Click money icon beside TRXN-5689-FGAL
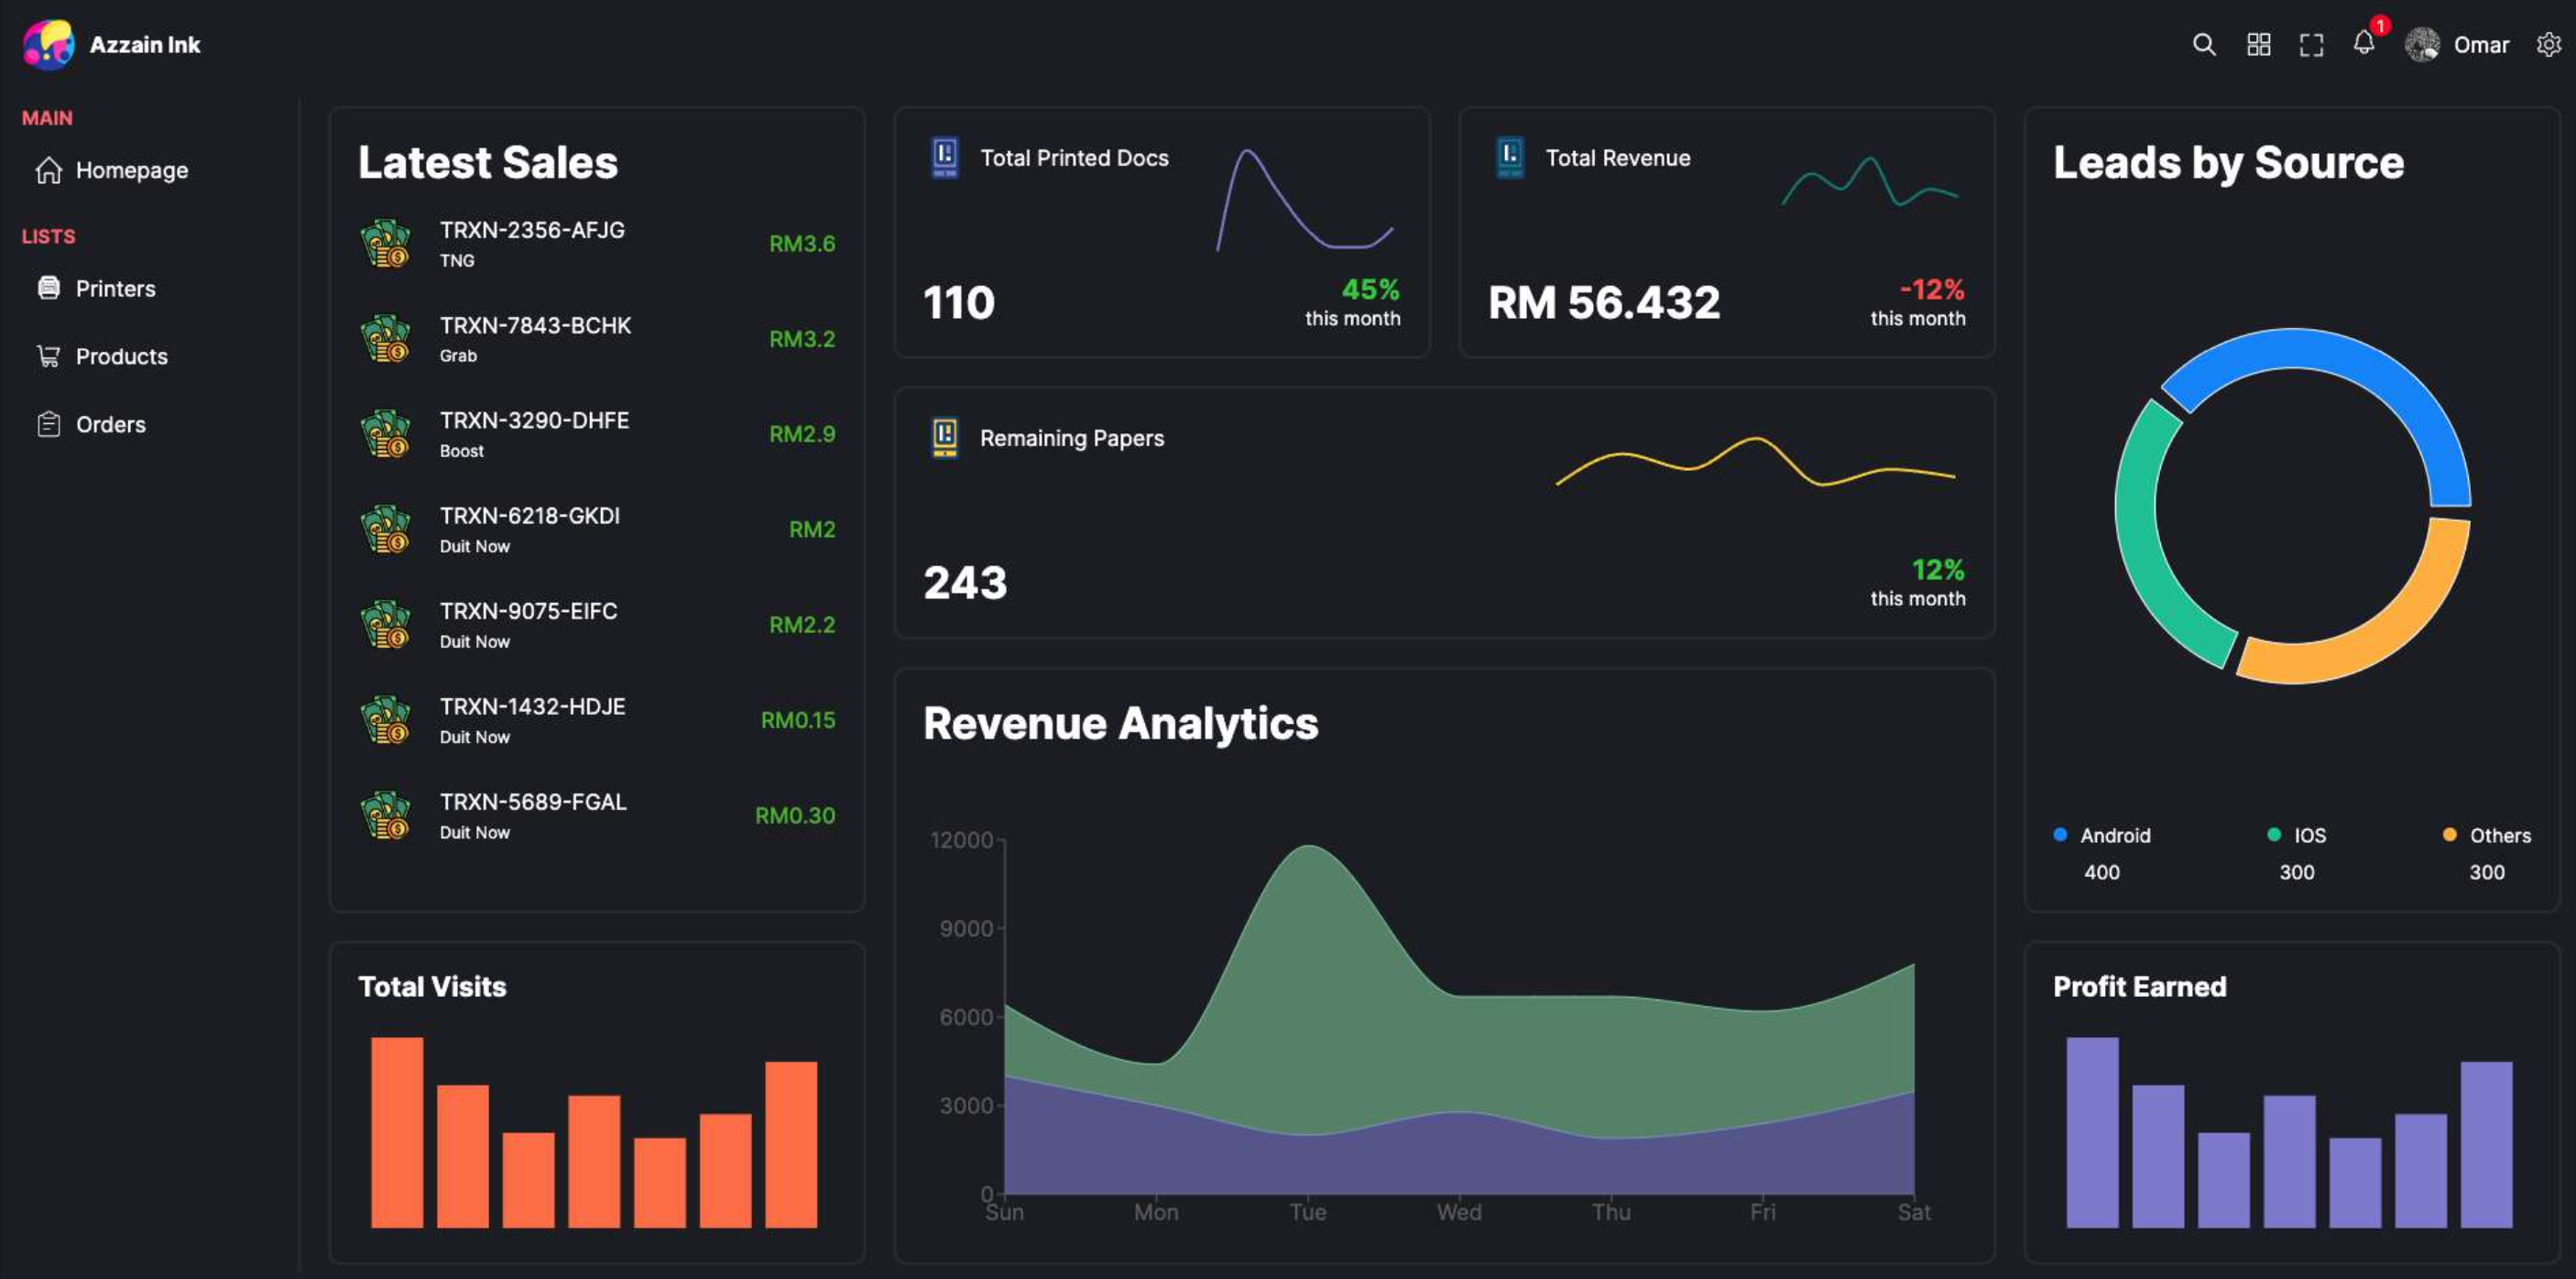The width and height of the screenshot is (2576, 1279). (x=385, y=815)
